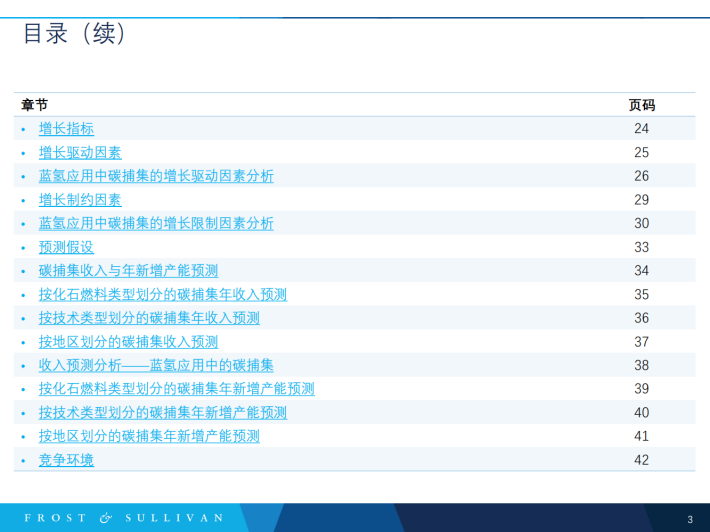710x532 pixels.
Task: Click slide number 3 in footer
Action: [x=690, y=519]
